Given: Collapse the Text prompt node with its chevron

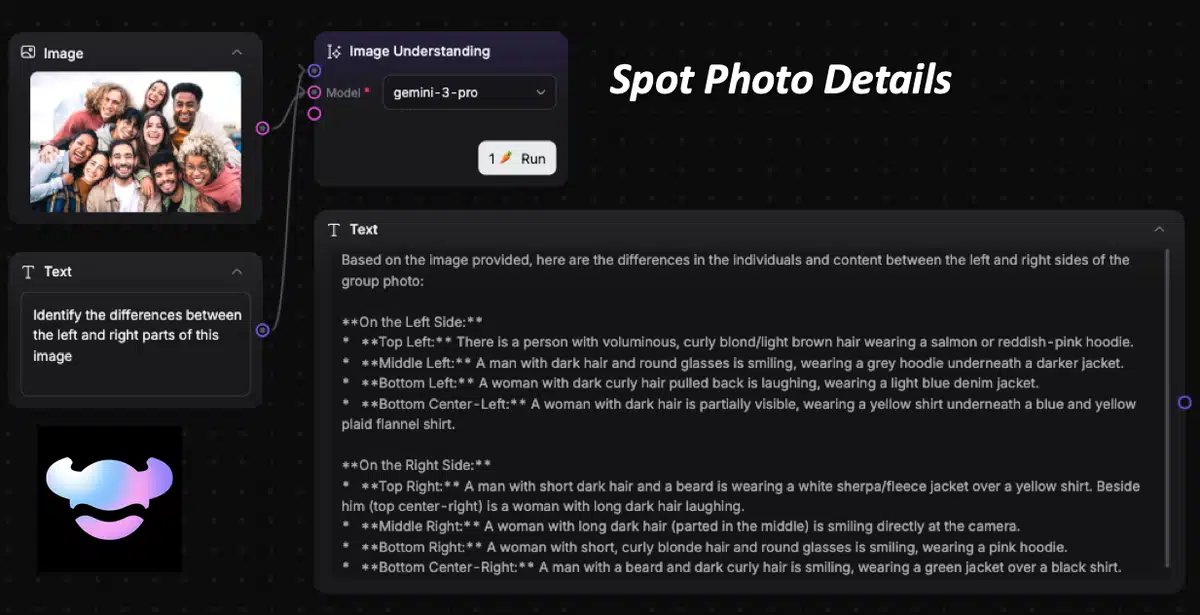Looking at the screenshot, I should [x=237, y=271].
